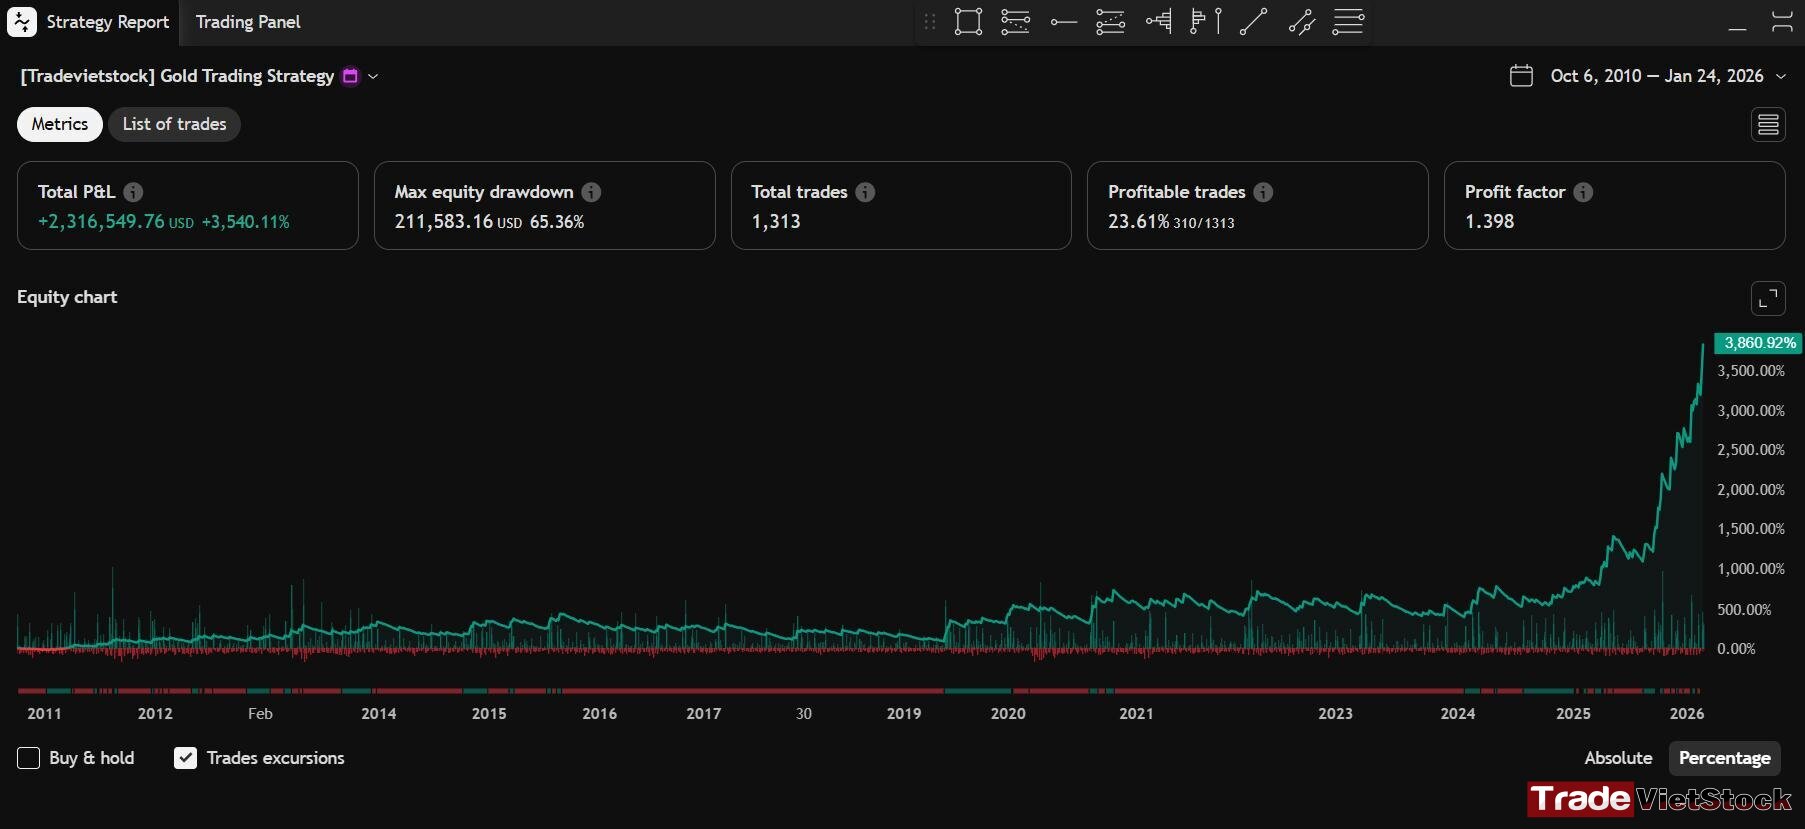
Task: Click the 1,313 total trades value
Action: coord(776,222)
